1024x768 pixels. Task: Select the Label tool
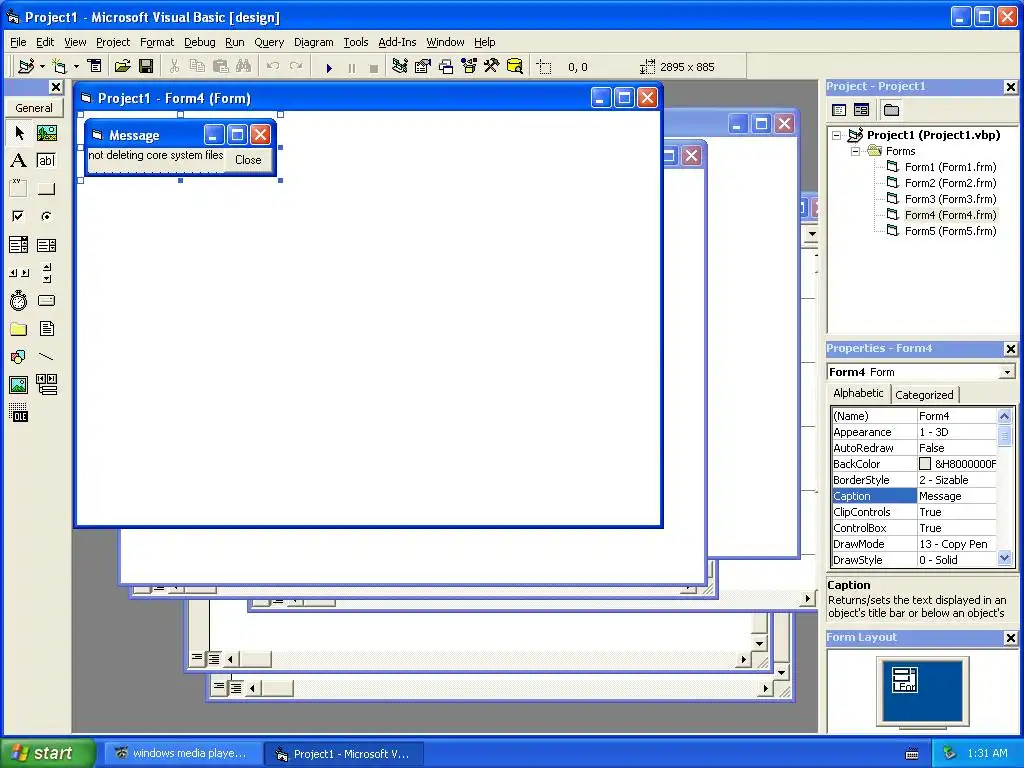click(x=19, y=161)
